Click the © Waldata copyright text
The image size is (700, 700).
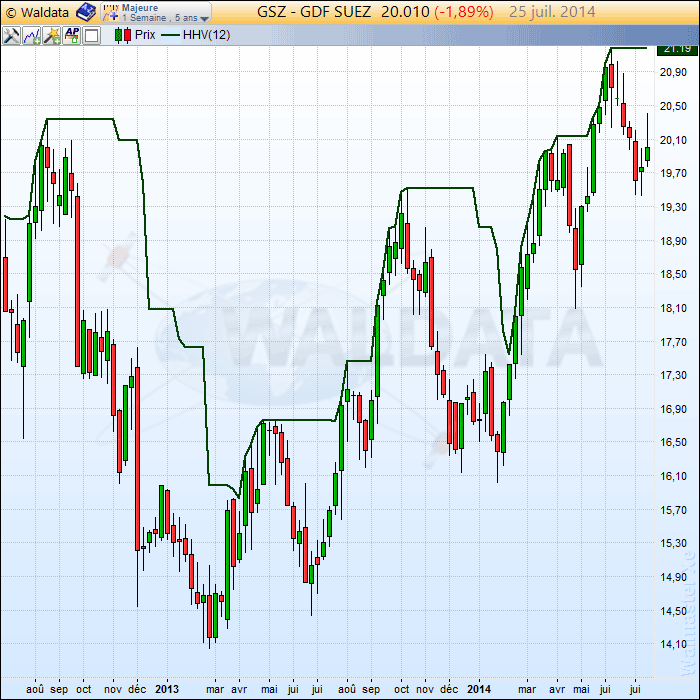(38, 12)
